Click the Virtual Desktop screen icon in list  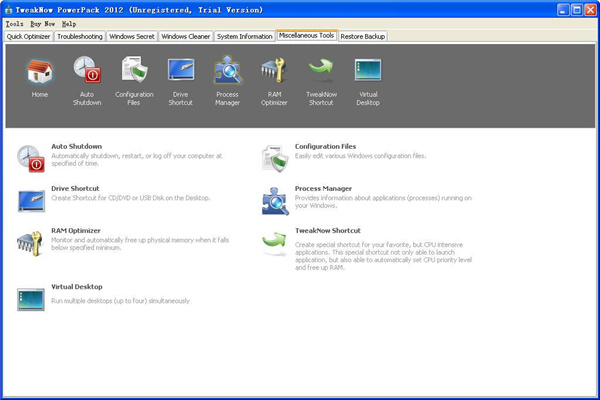click(x=31, y=299)
